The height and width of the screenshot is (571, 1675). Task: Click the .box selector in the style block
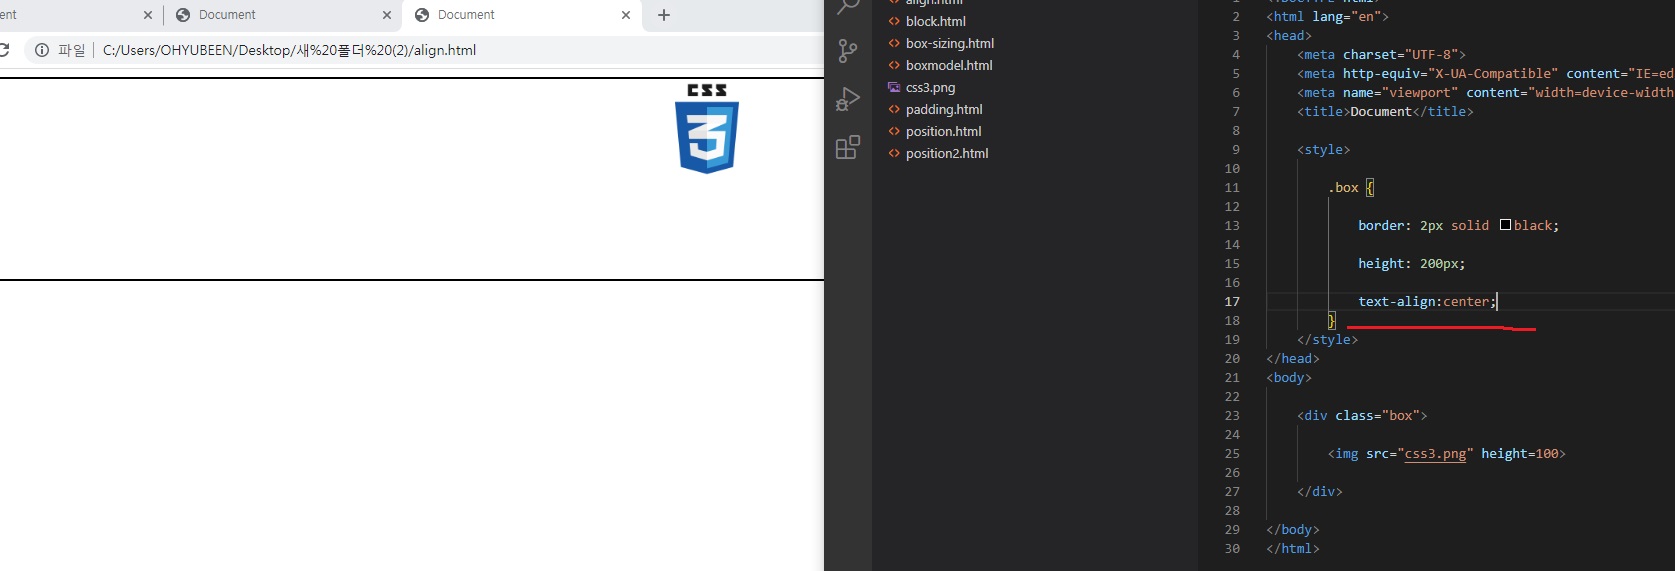point(1343,187)
